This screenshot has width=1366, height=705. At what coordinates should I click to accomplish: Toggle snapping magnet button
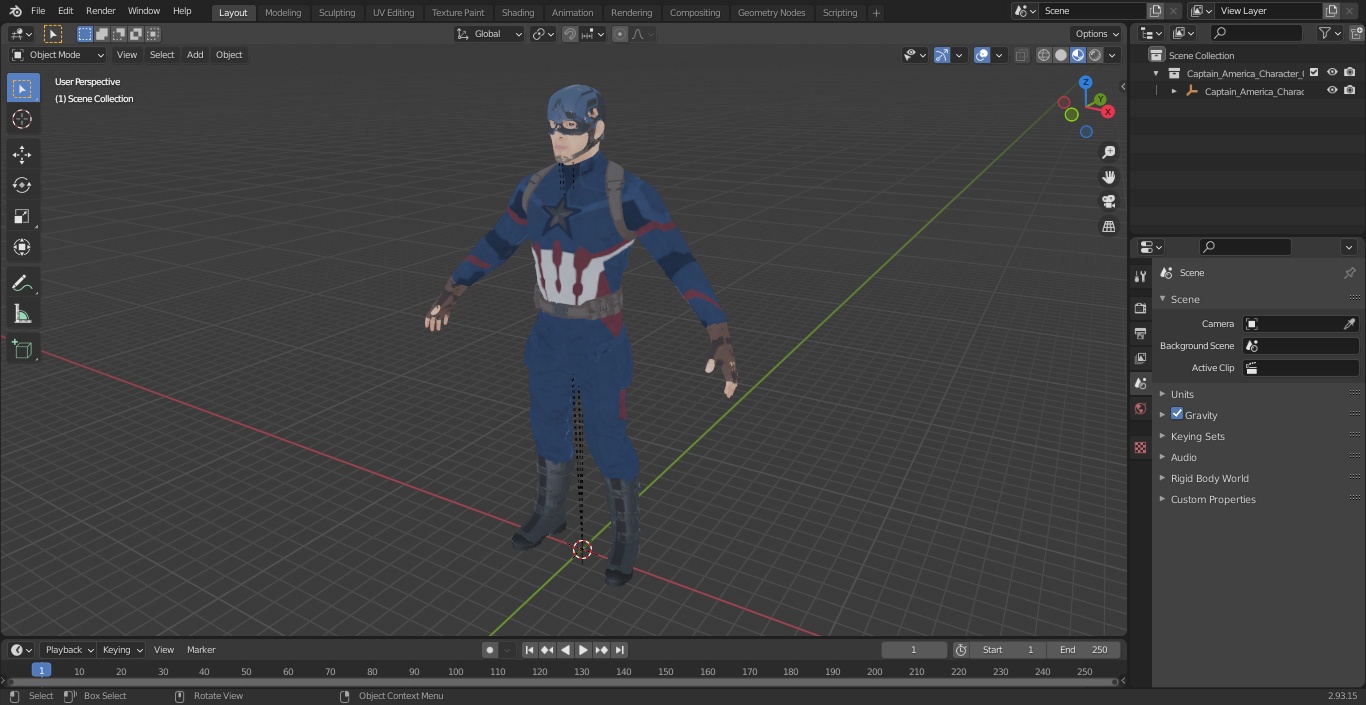[569, 34]
